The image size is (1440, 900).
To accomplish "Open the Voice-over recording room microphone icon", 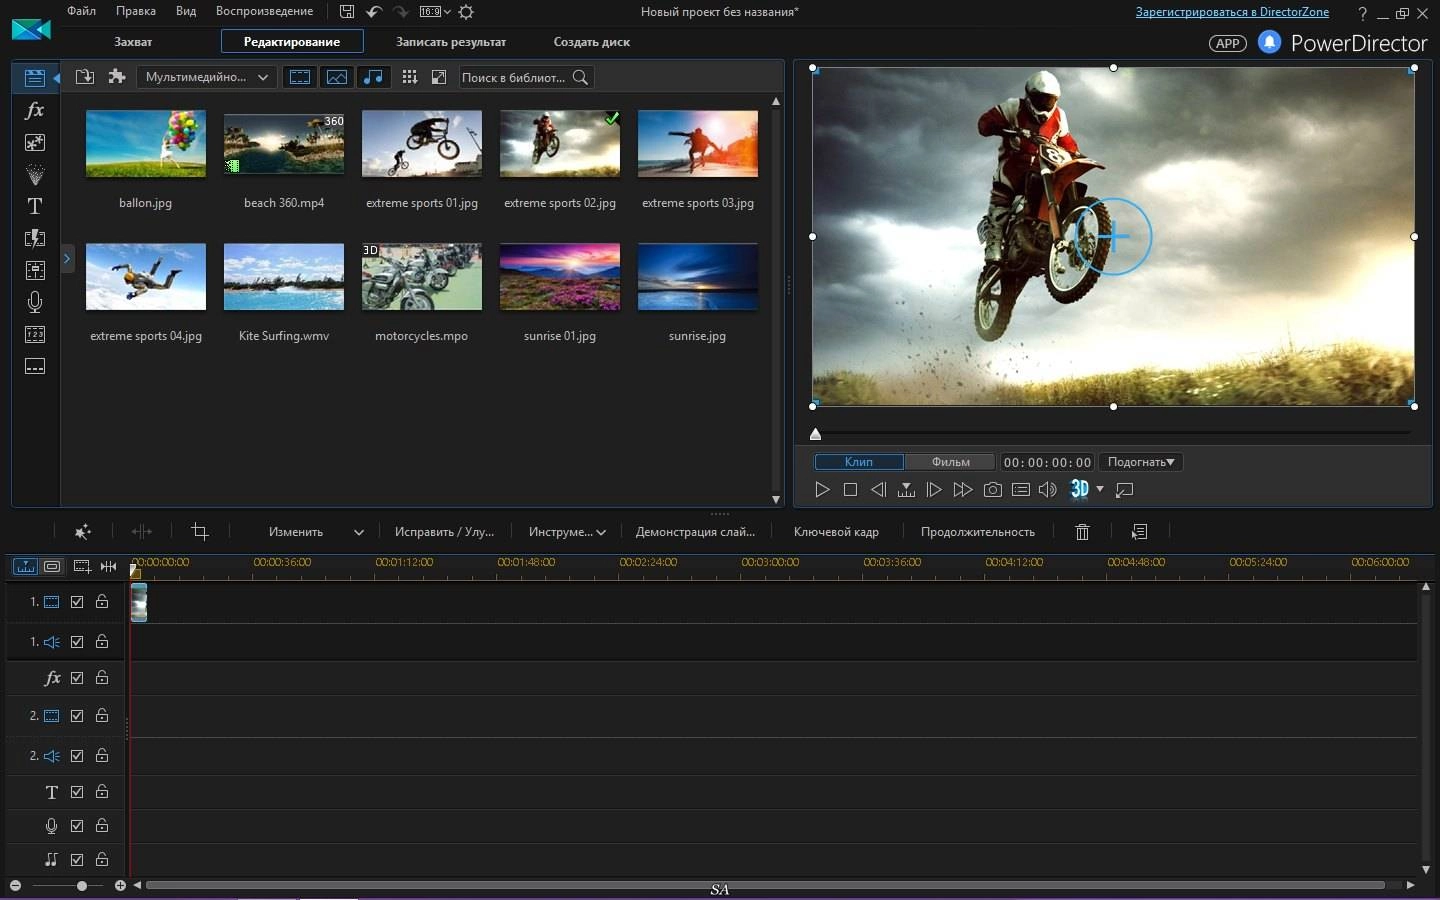I will point(35,302).
